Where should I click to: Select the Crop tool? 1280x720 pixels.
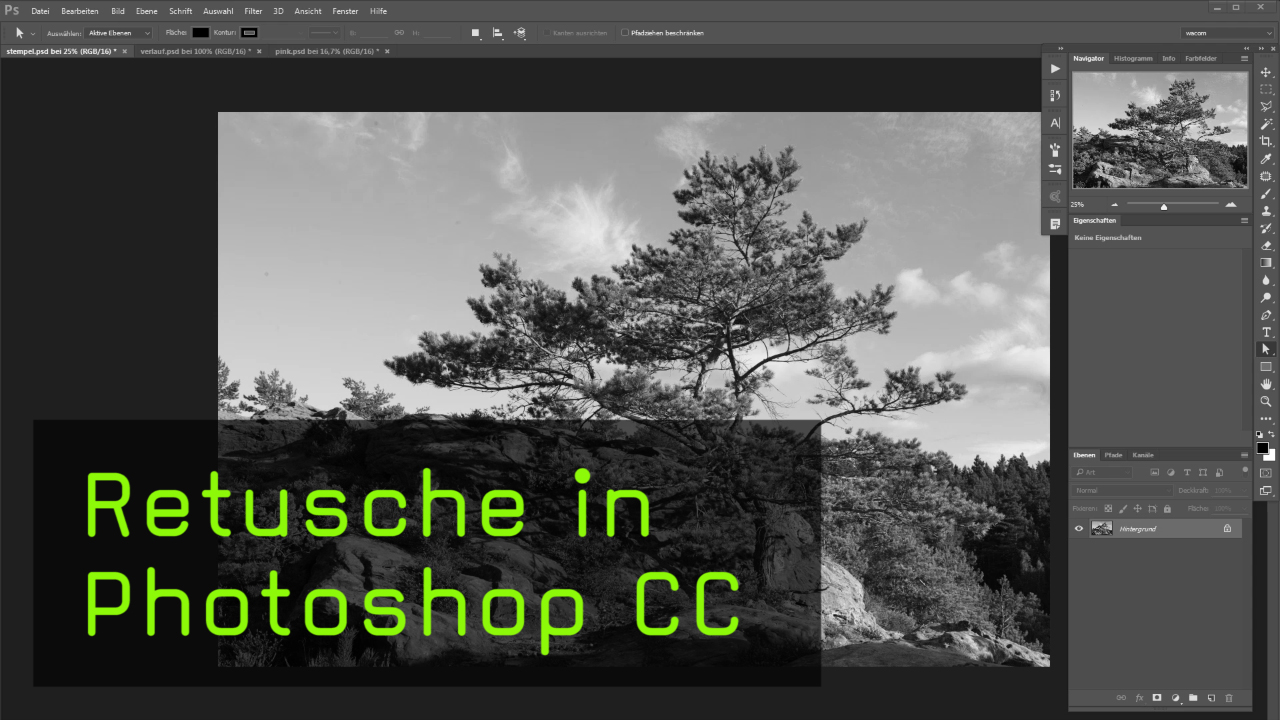(x=1266, y=140)
